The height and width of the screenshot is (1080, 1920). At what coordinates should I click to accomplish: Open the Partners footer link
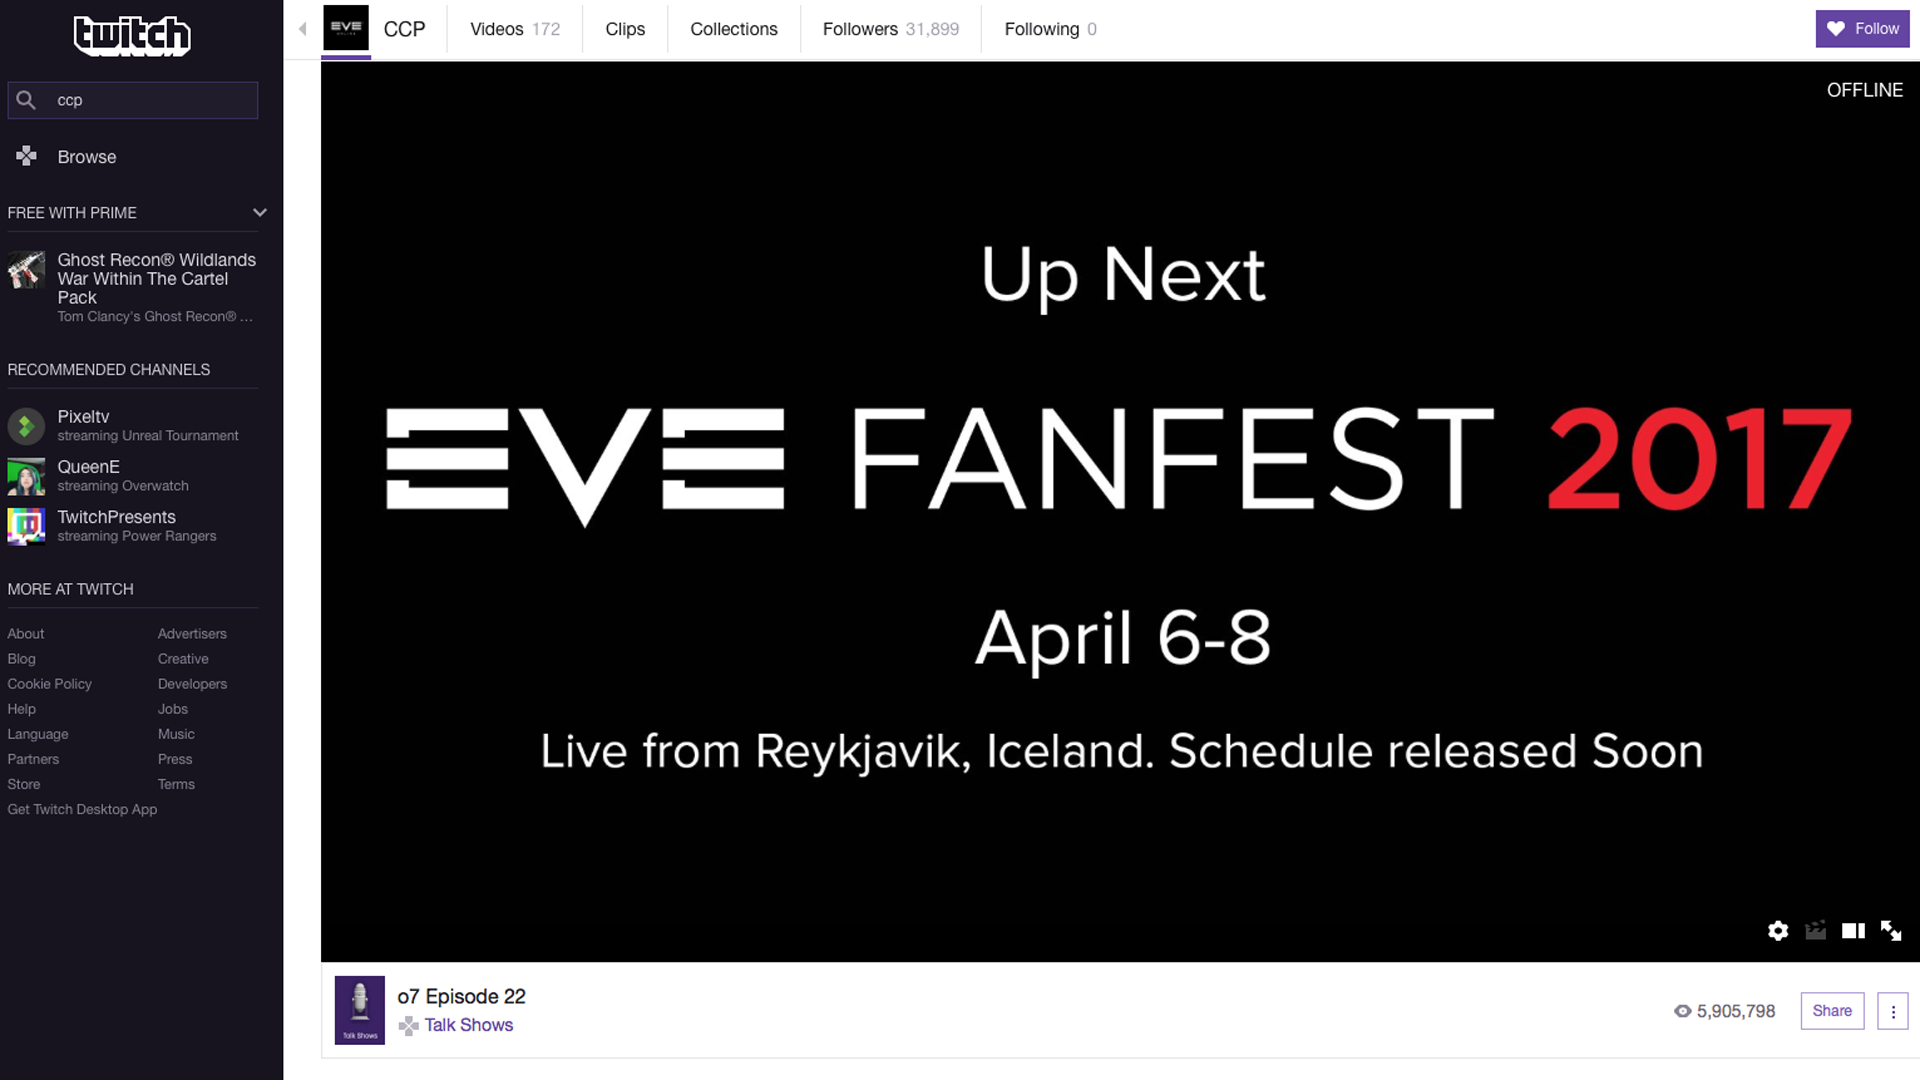tap(33, 759)
